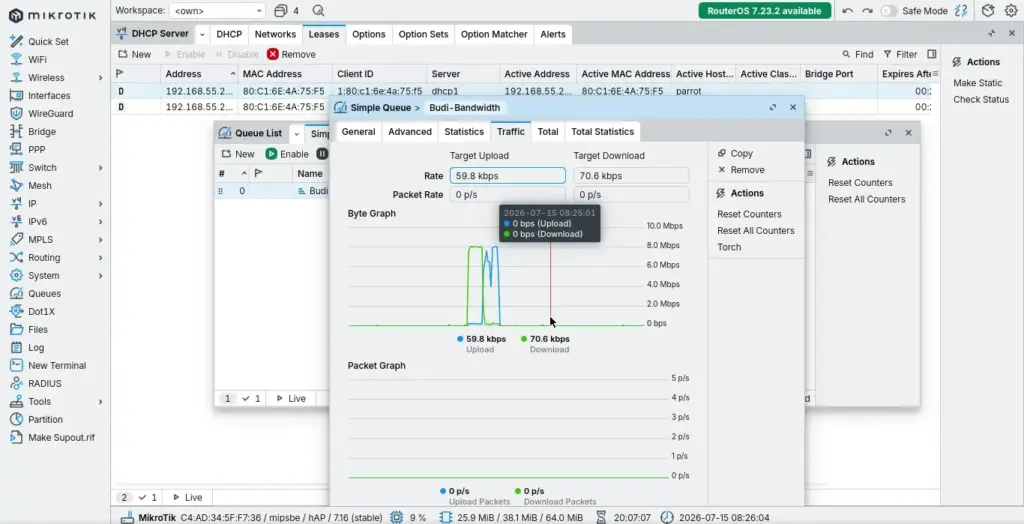The image size is (1024, 524).
Task: Open the Files menu
Action: (38, 329)
